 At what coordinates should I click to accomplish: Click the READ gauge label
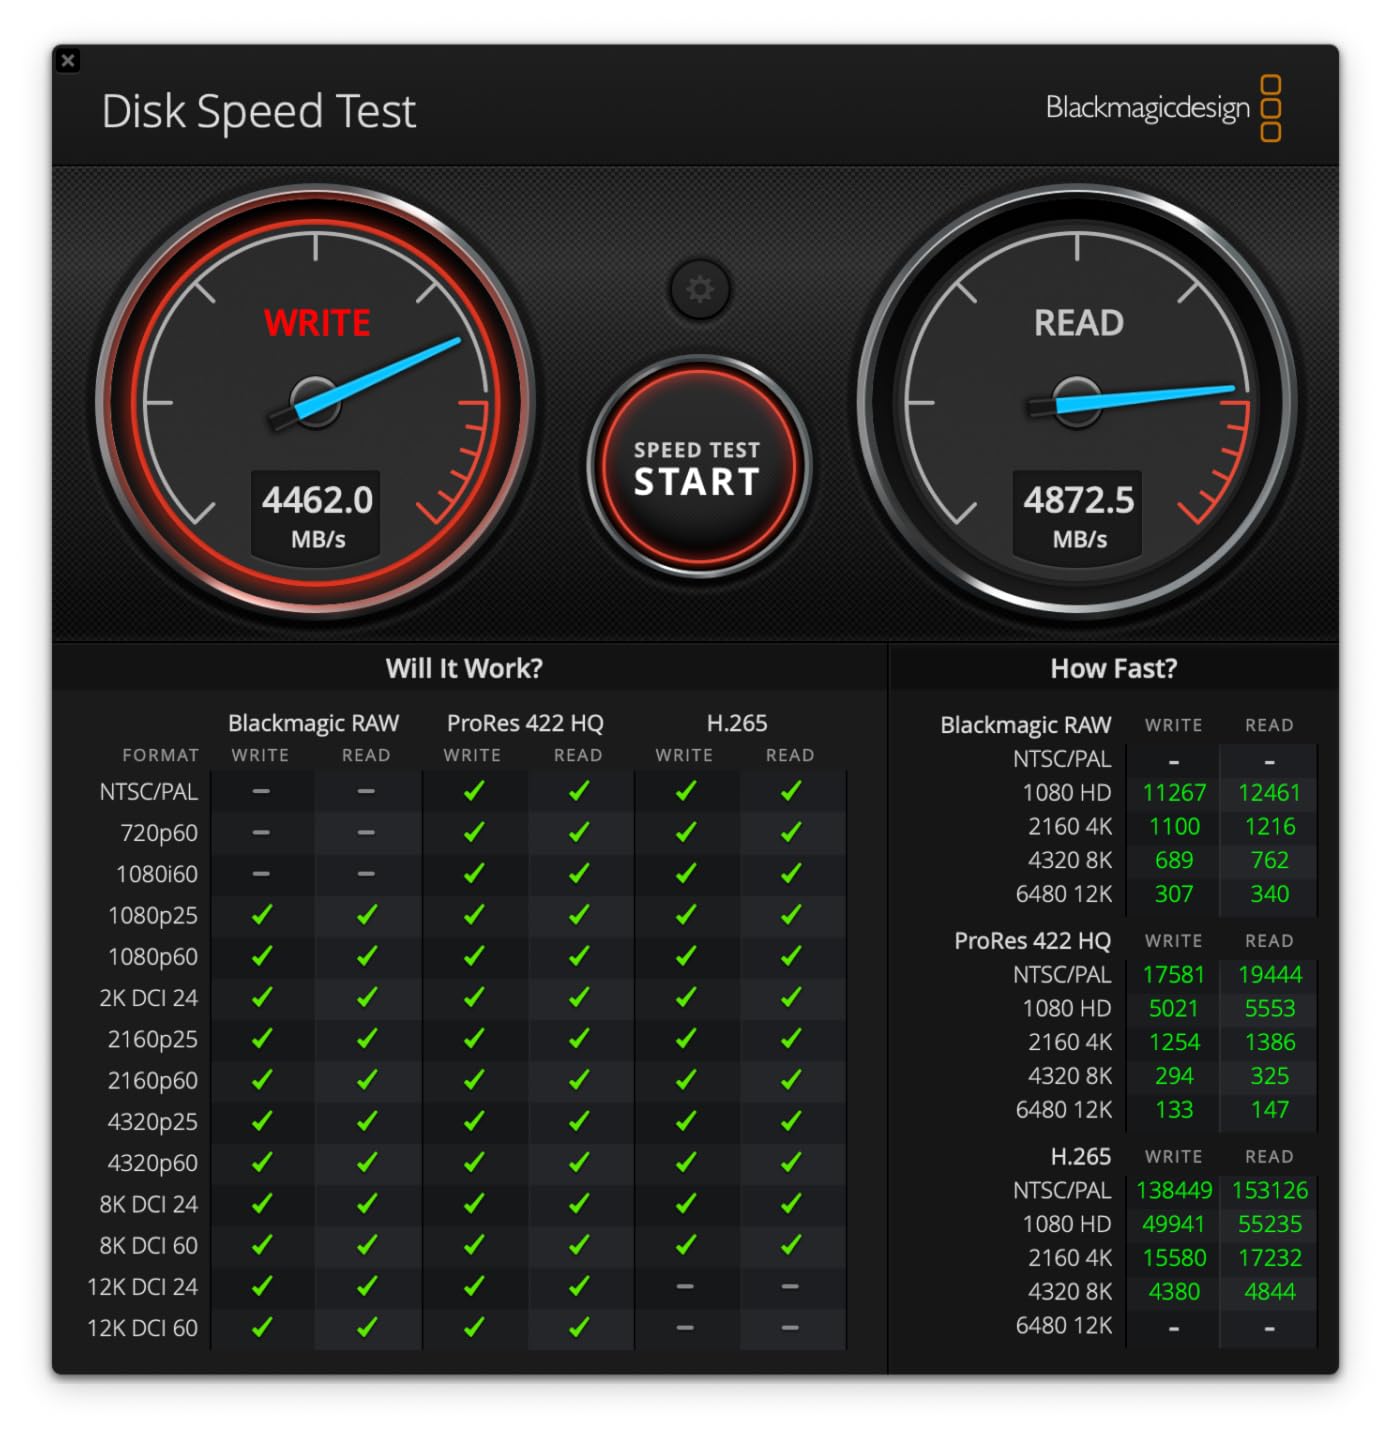point(1078,323)
